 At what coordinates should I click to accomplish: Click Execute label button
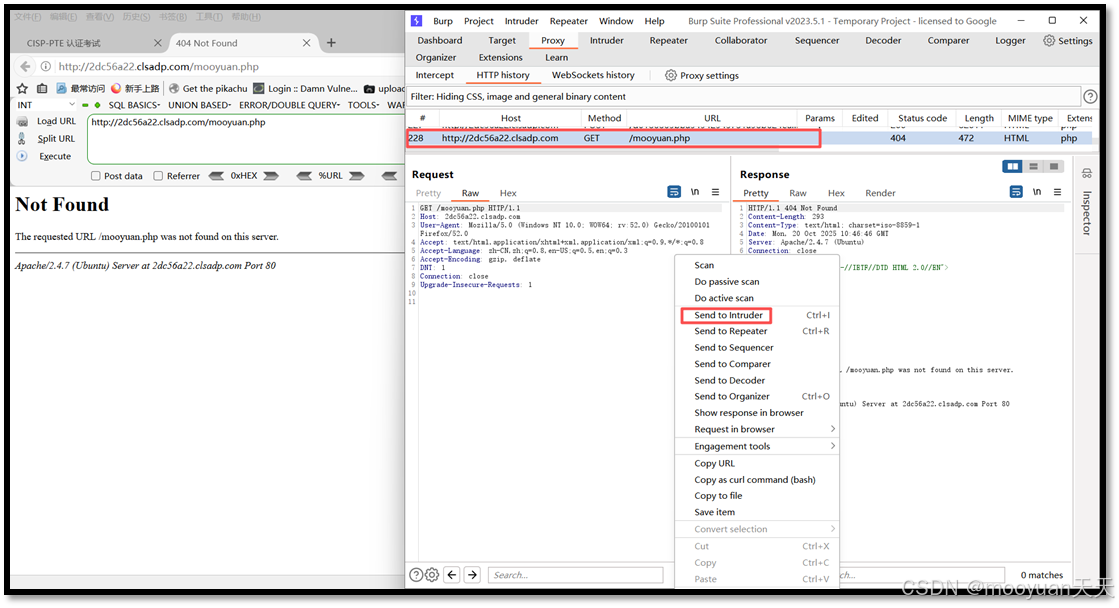coord(55,156)
